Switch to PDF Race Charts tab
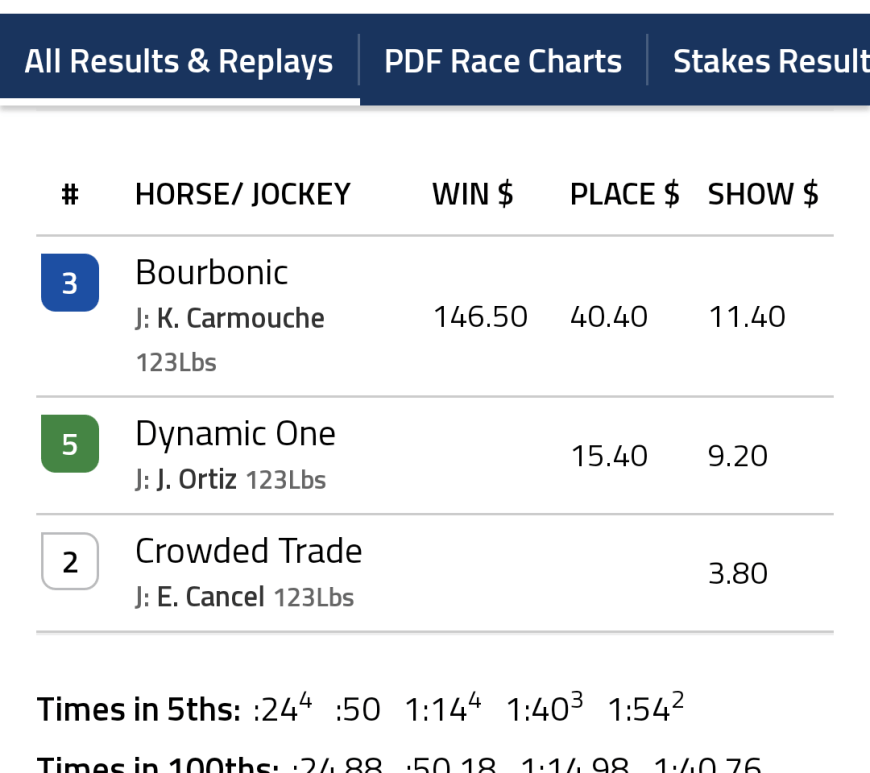 tap(503, 62)
